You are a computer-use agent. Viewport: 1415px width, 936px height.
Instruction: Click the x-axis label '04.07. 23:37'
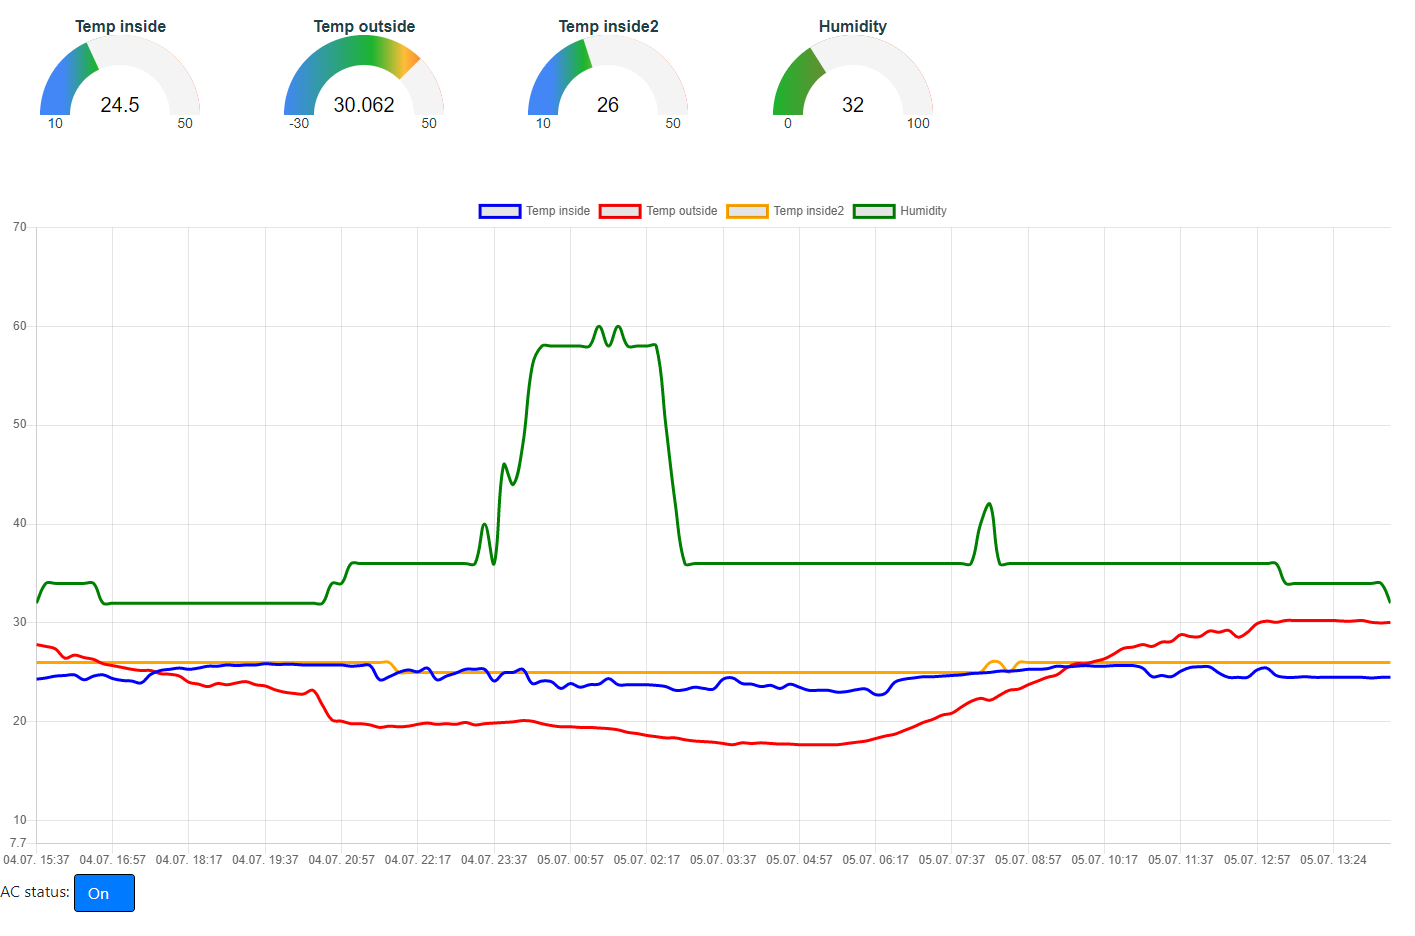click(494, 860)
